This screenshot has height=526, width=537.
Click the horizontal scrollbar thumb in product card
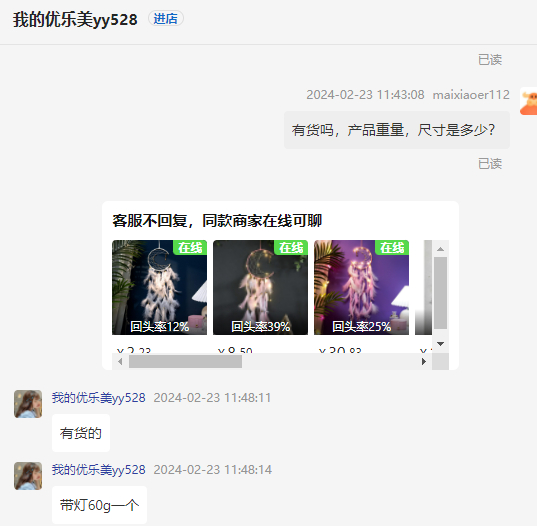coord(185,362)
